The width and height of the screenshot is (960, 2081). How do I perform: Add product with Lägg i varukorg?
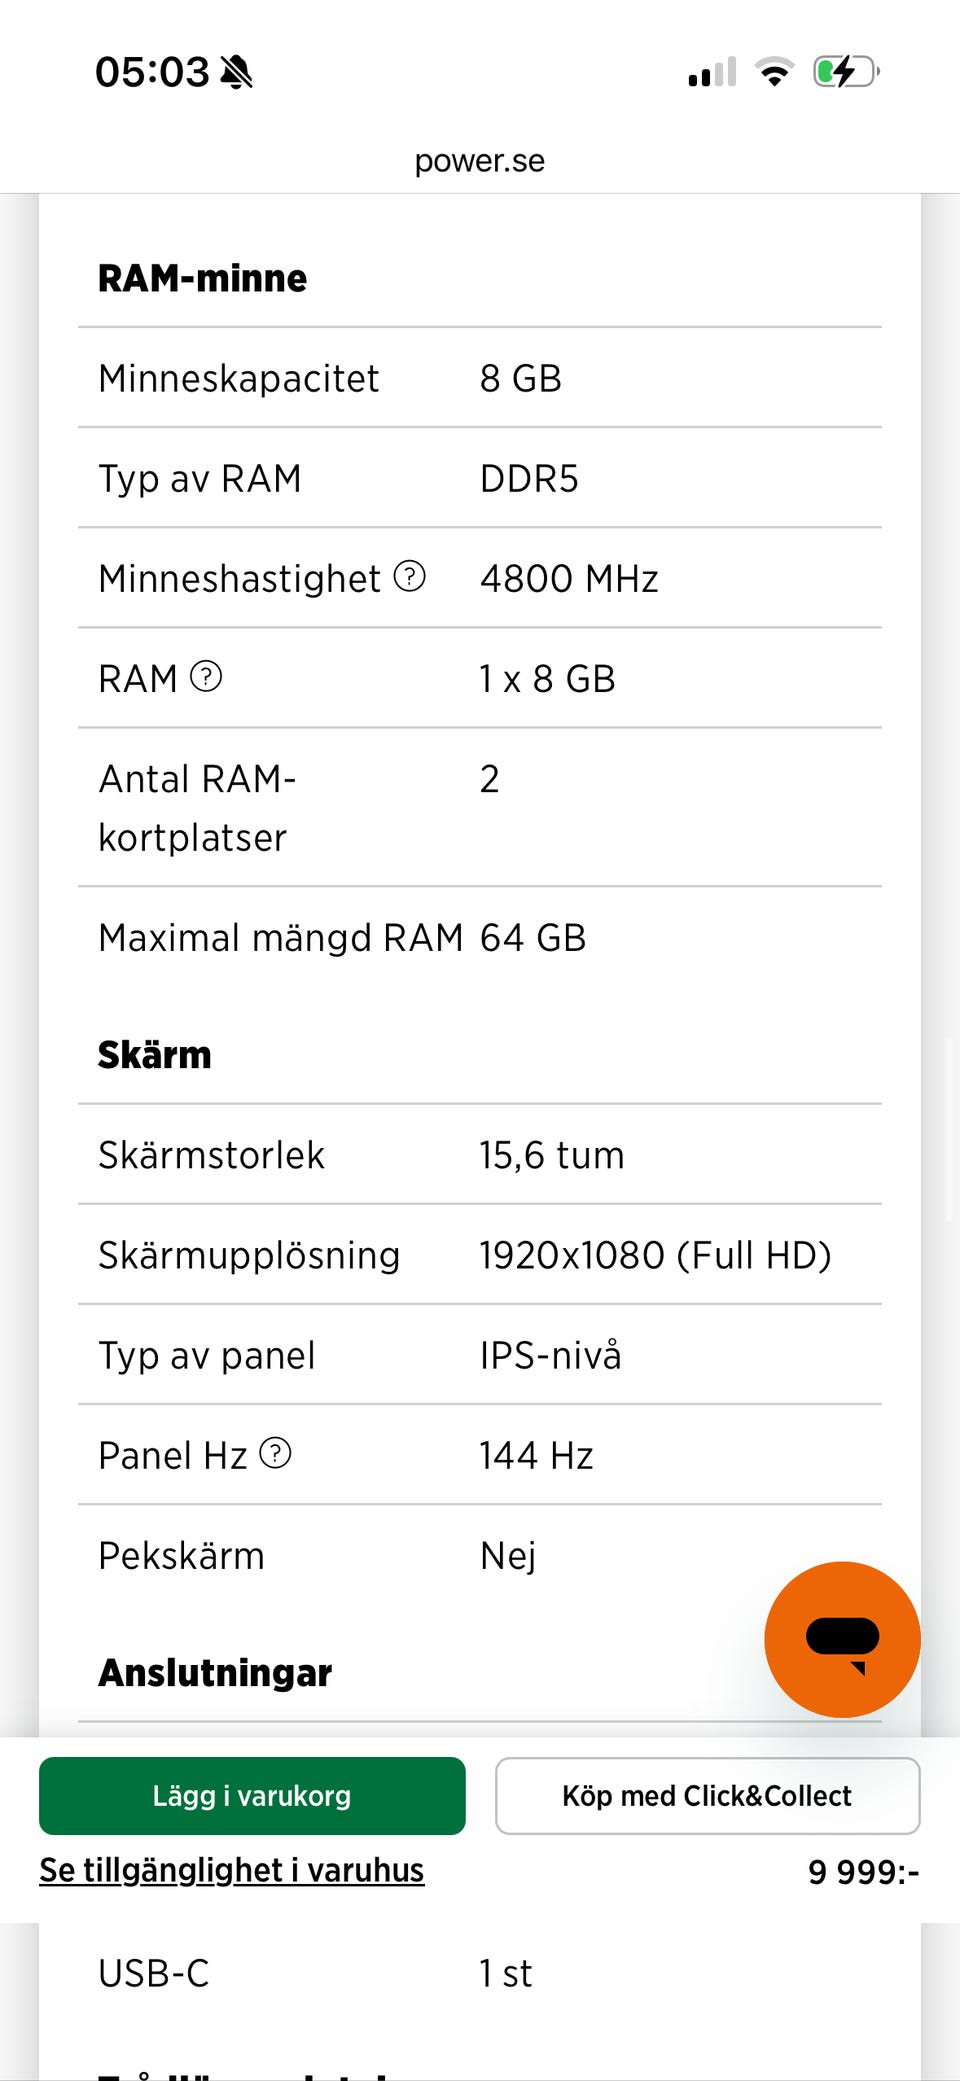(252, 1795)
